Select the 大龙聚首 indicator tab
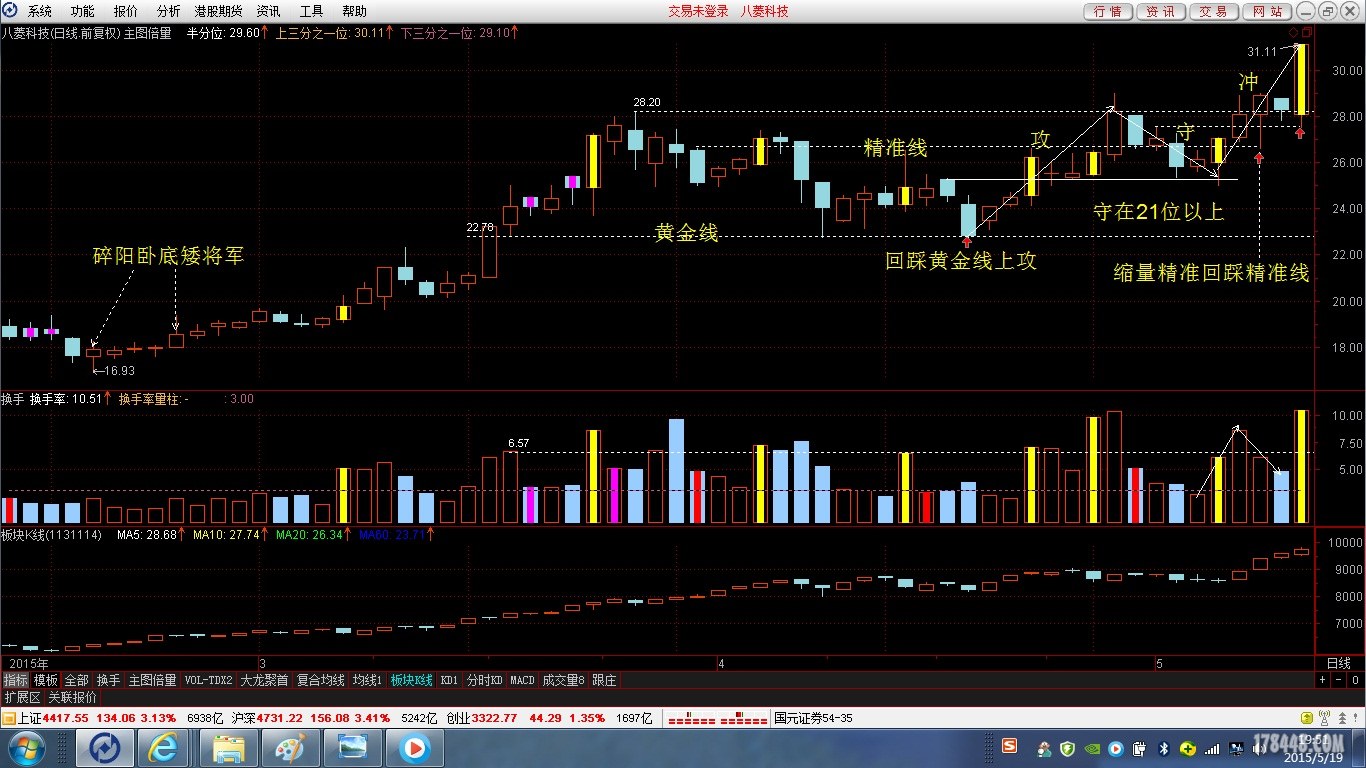Screen dimensions: 1366x768 [x=264, y=680]
